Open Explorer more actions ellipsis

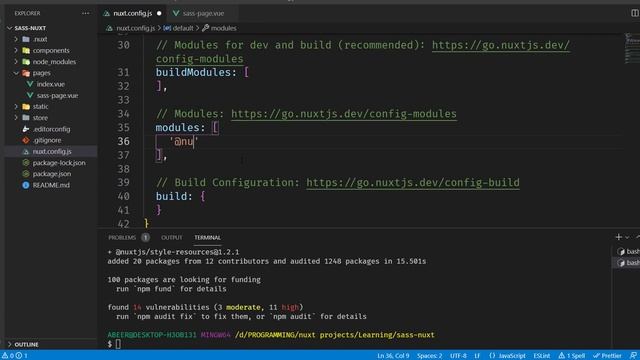coord(85,13)
